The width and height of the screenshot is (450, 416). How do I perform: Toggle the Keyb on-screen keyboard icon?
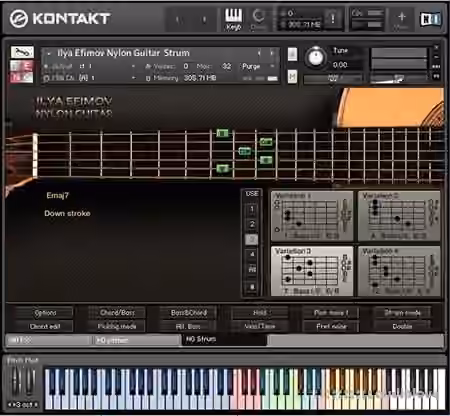click(x=233, y=19)
